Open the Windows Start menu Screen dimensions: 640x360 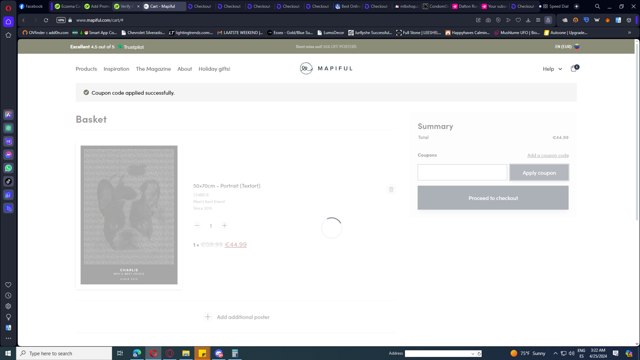point(8,353)
